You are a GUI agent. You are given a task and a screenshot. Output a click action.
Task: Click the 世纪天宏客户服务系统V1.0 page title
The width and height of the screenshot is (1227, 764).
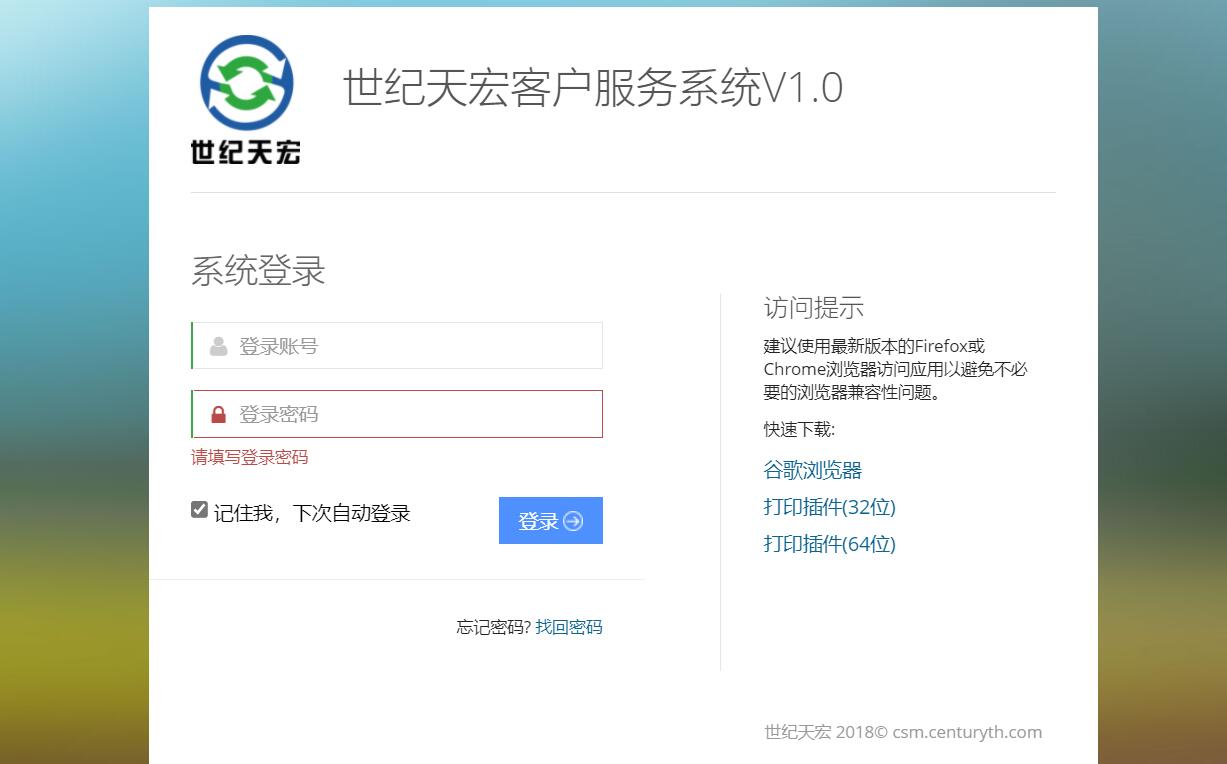click(593, 88)
